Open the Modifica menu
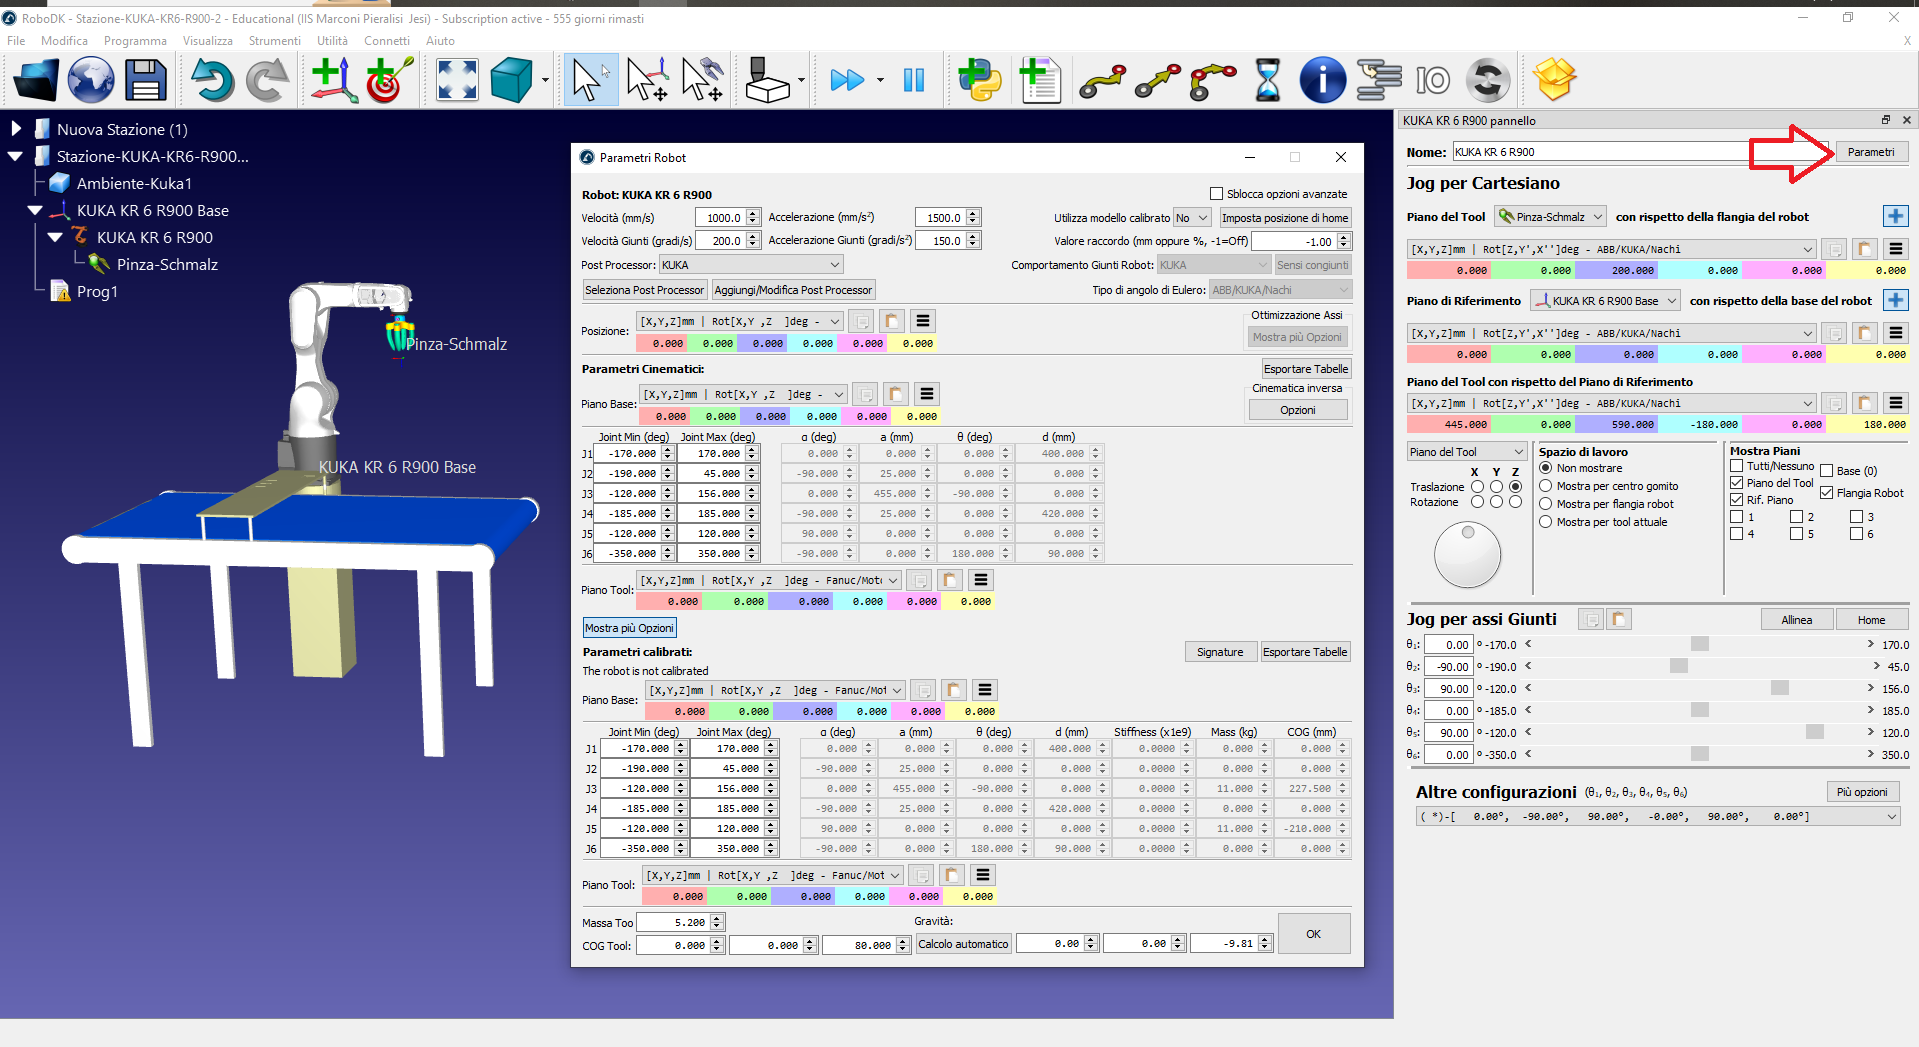1919x1047 pixels. tap(64, 41)
